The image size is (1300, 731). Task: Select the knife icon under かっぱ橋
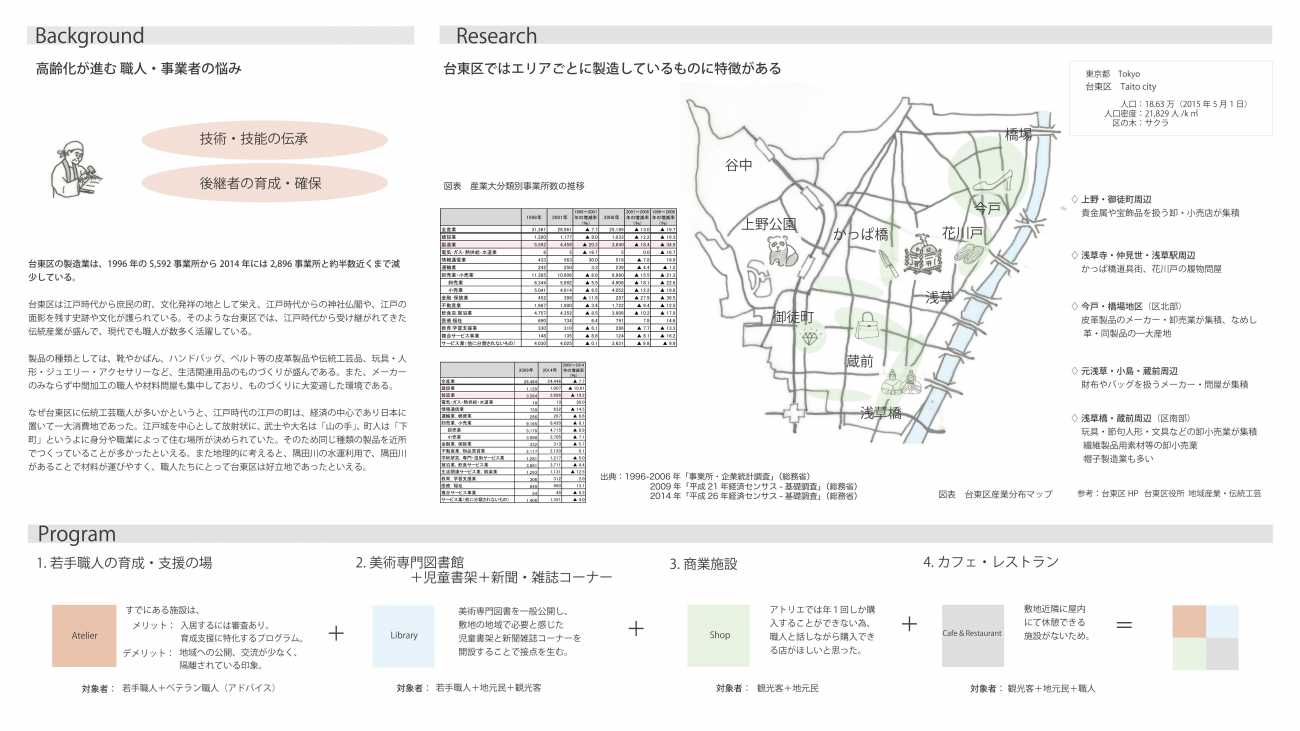(886, 262)
